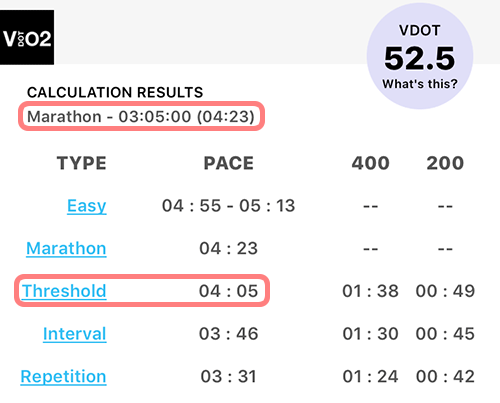The height and width of the screenshot is (403, 500).
Task: Open the Threshold pace type link
Action: click(x=64, y=291)
